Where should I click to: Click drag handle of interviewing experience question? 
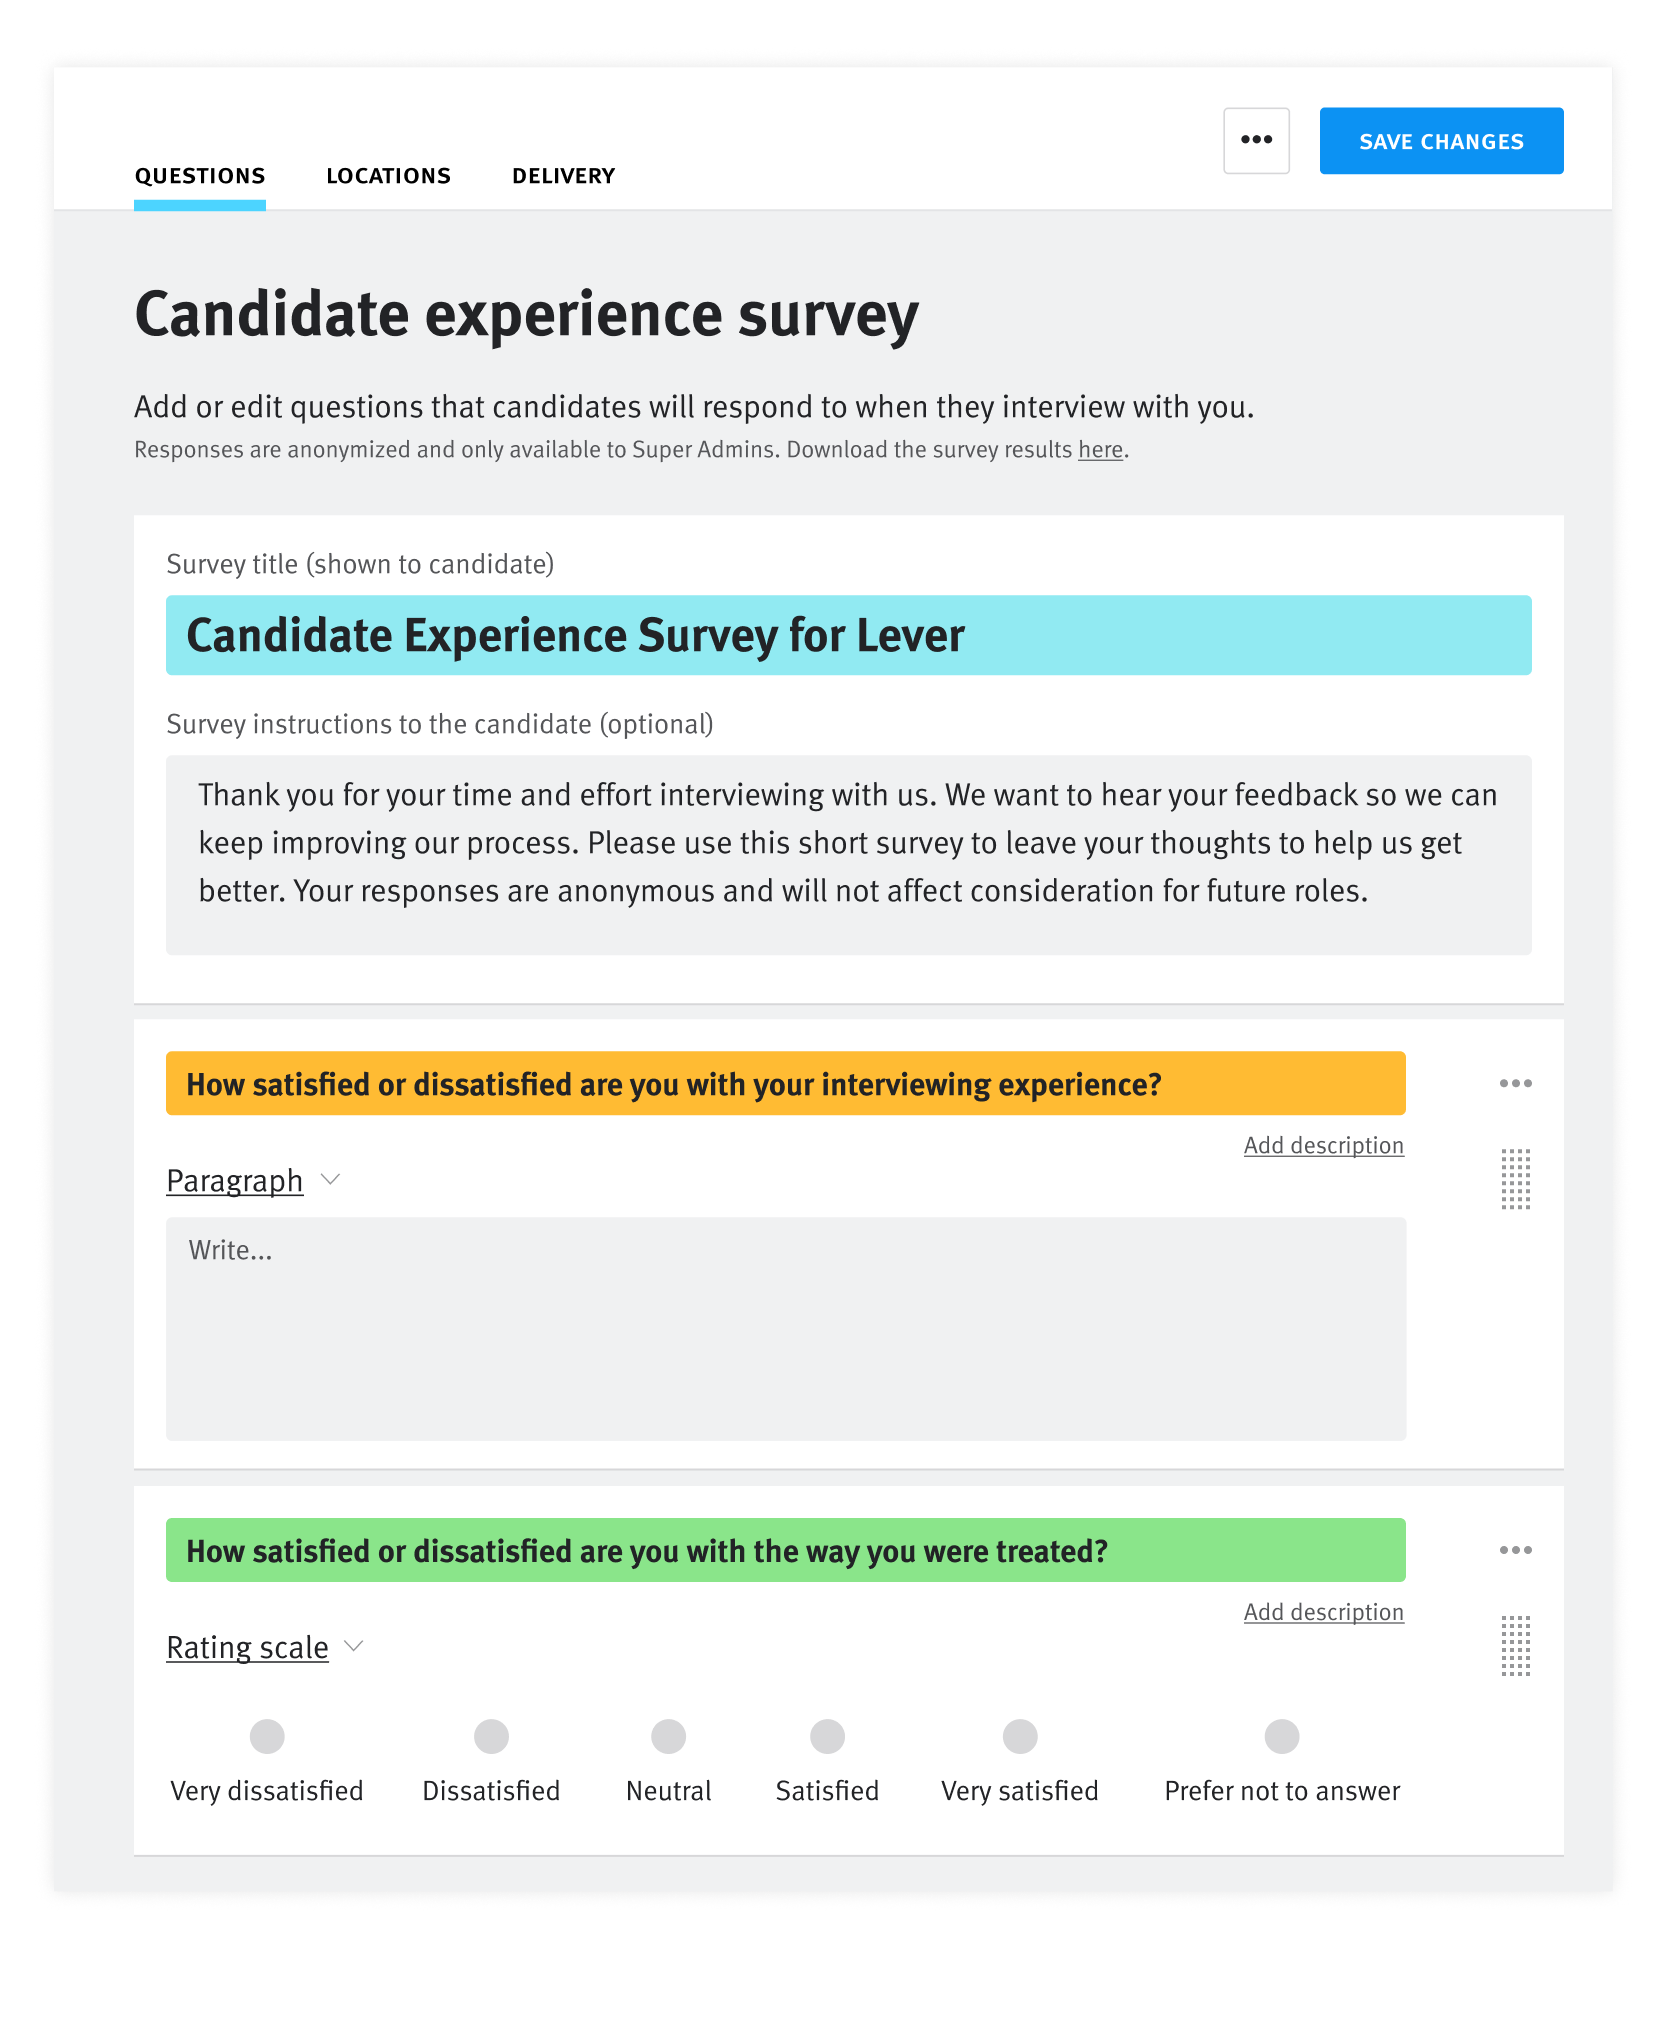click(x=1515, y=1179)
